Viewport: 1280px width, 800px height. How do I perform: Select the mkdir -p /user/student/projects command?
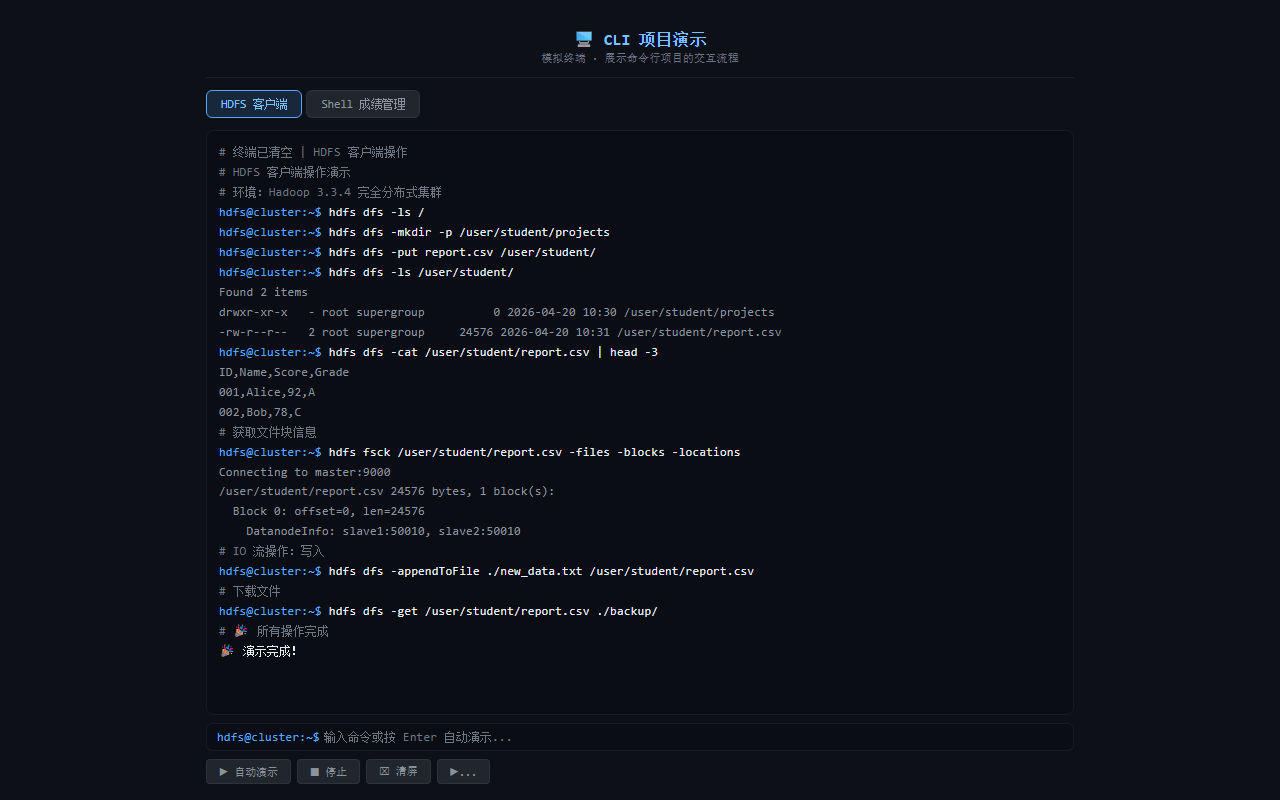414,232
